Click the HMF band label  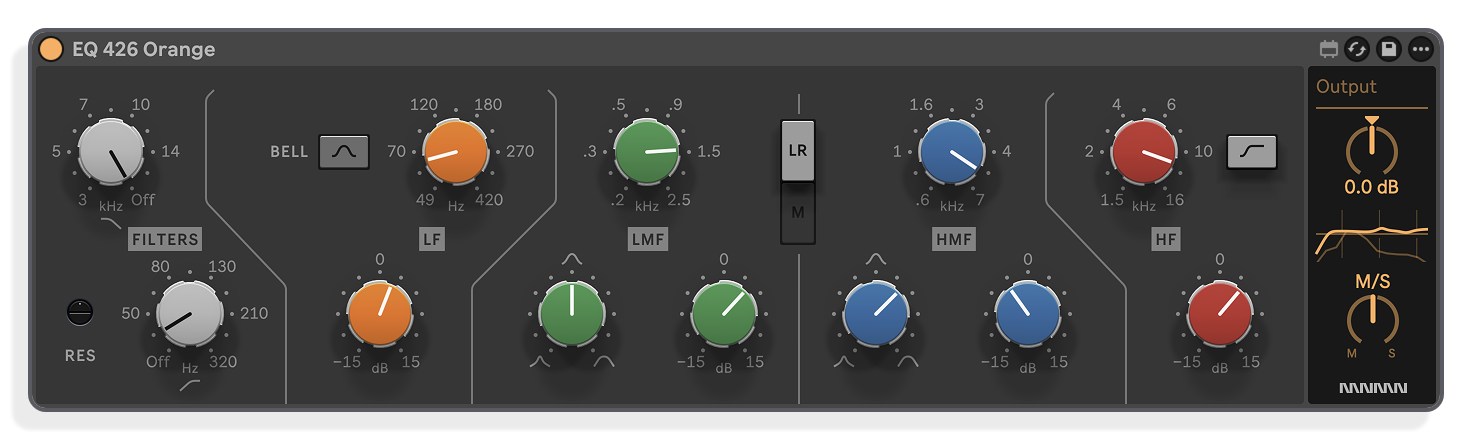pyautogui.click(x=952, y=239)
